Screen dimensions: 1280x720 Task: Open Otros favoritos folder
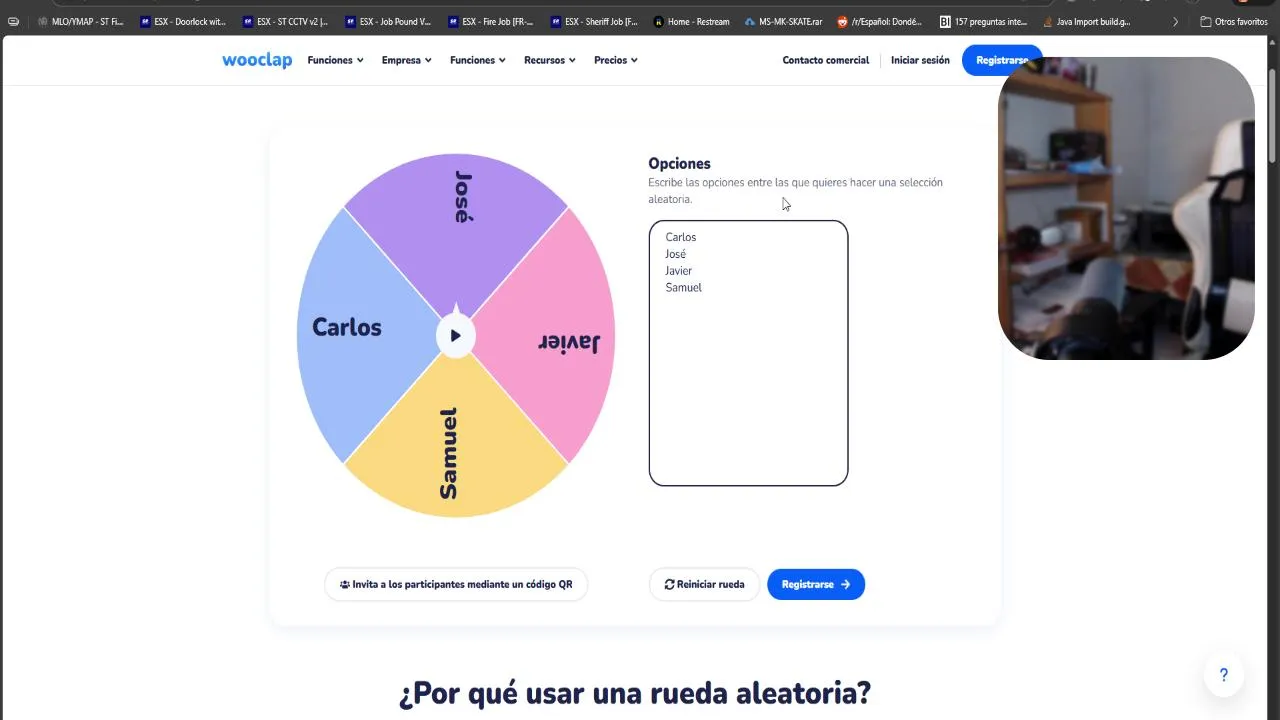pos(1234,21)
